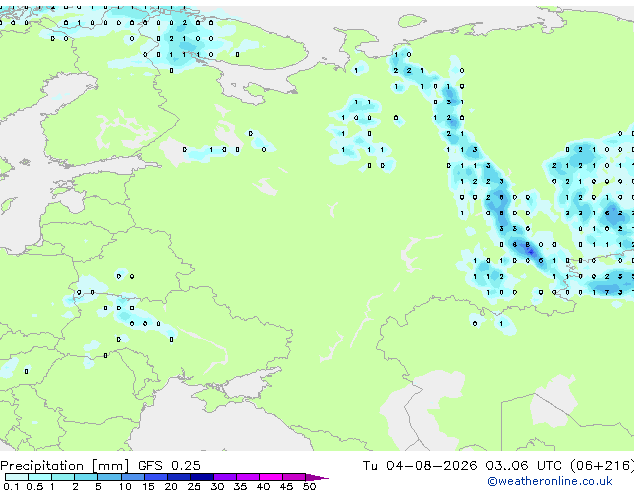Viewport: 634px width, 490px height.
Task: Click the '(06+216)' forecast run label
Action: (602, 466)
